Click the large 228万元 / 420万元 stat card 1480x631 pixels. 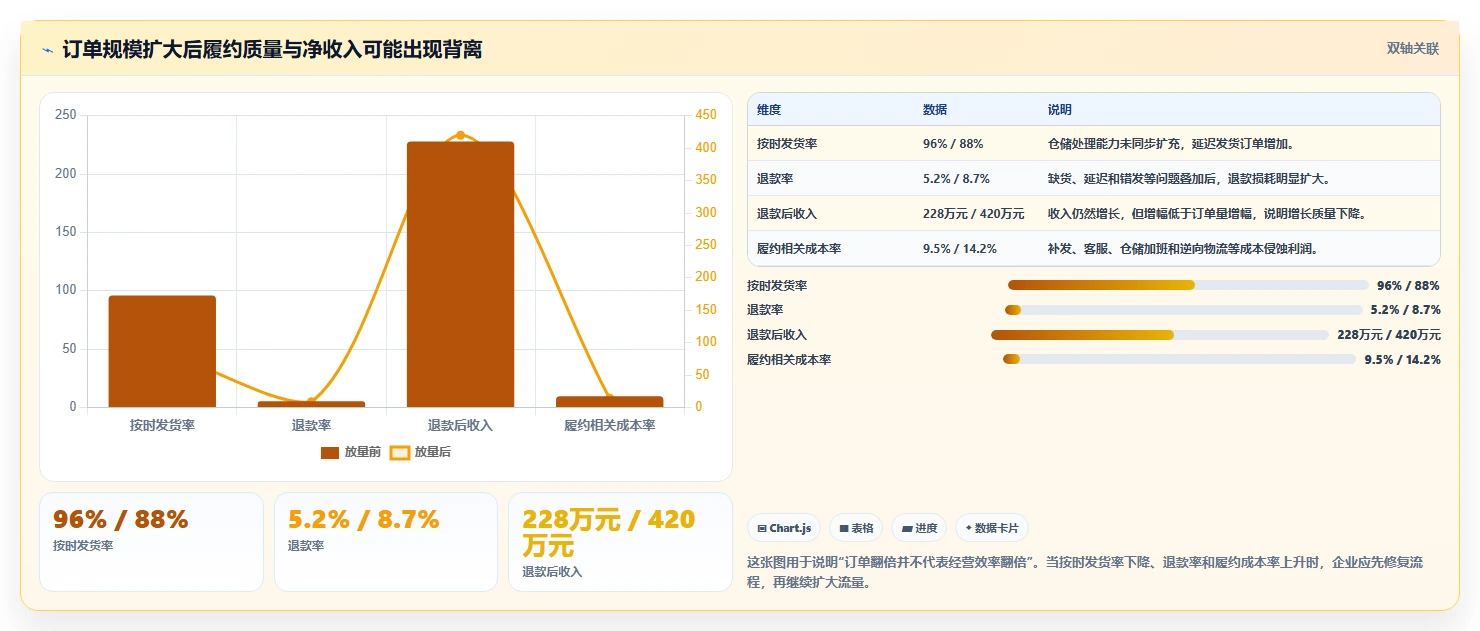[620, 542]
